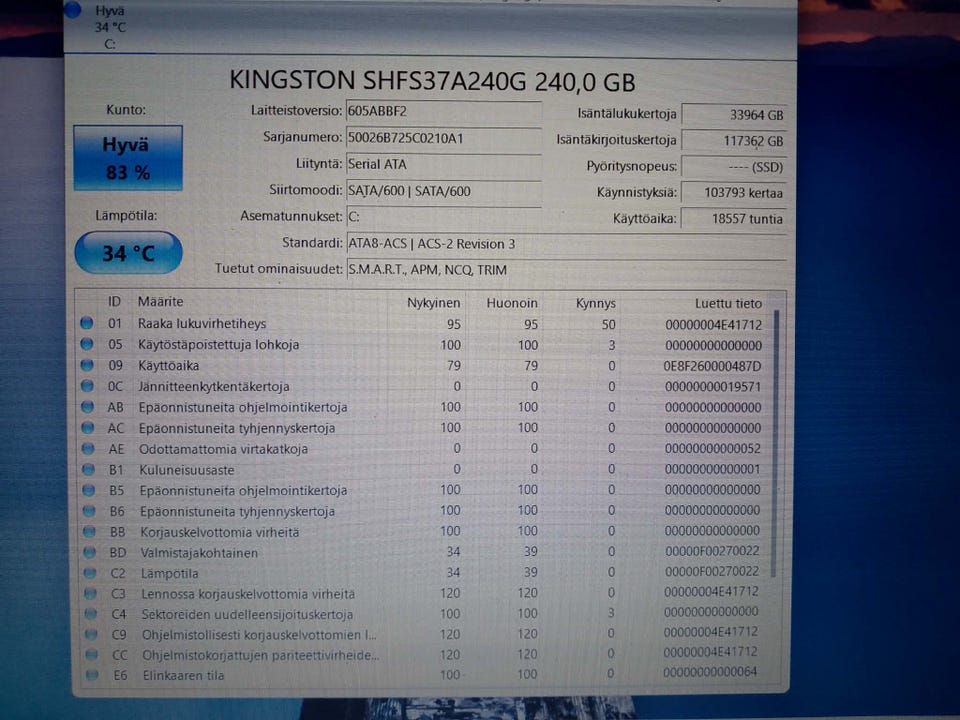Click the Nykyinen column header
The height and width of the screenshot is (720, 960).
433,303
